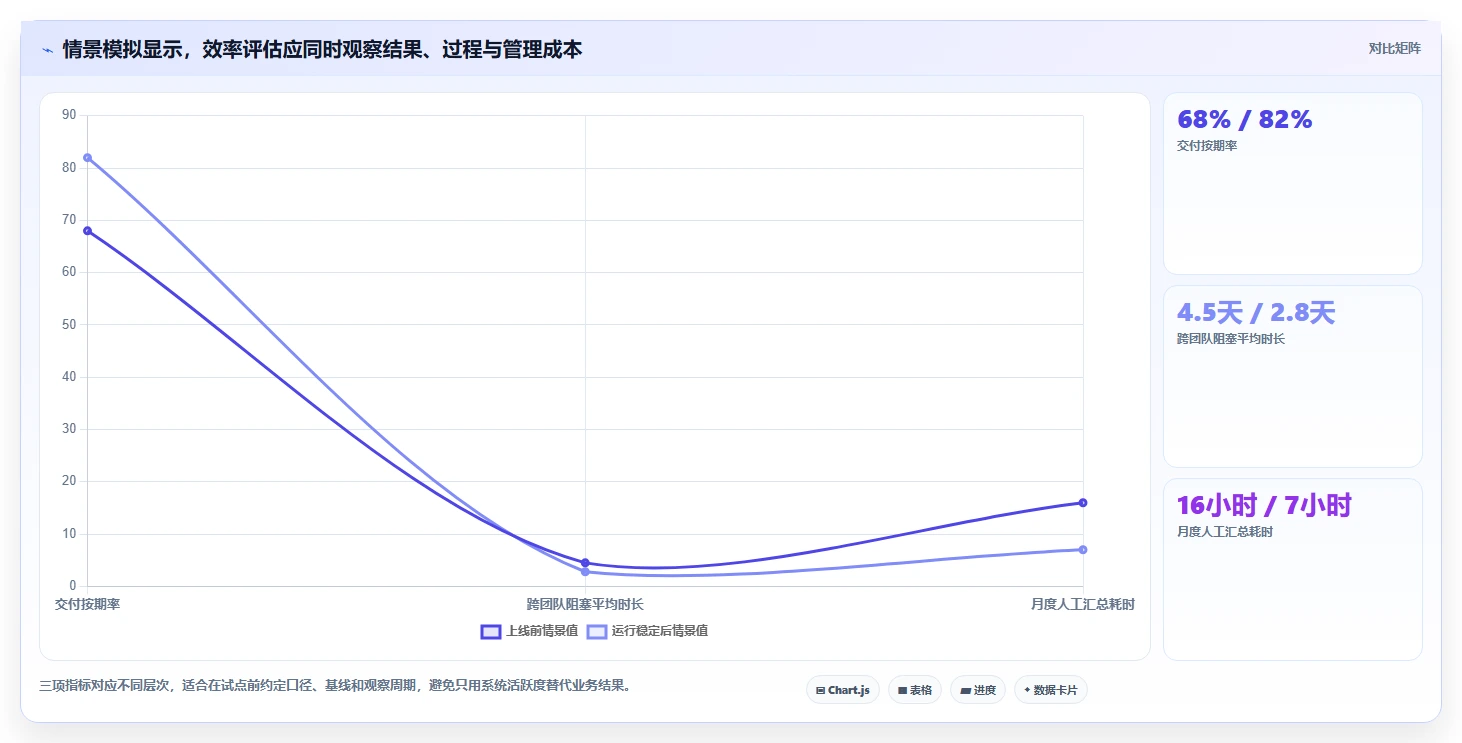The height and width of the screenshot is (743, 1462).
Task: Click the 跨团队阻塞平均时长 card label
Action: (1231, 339)
